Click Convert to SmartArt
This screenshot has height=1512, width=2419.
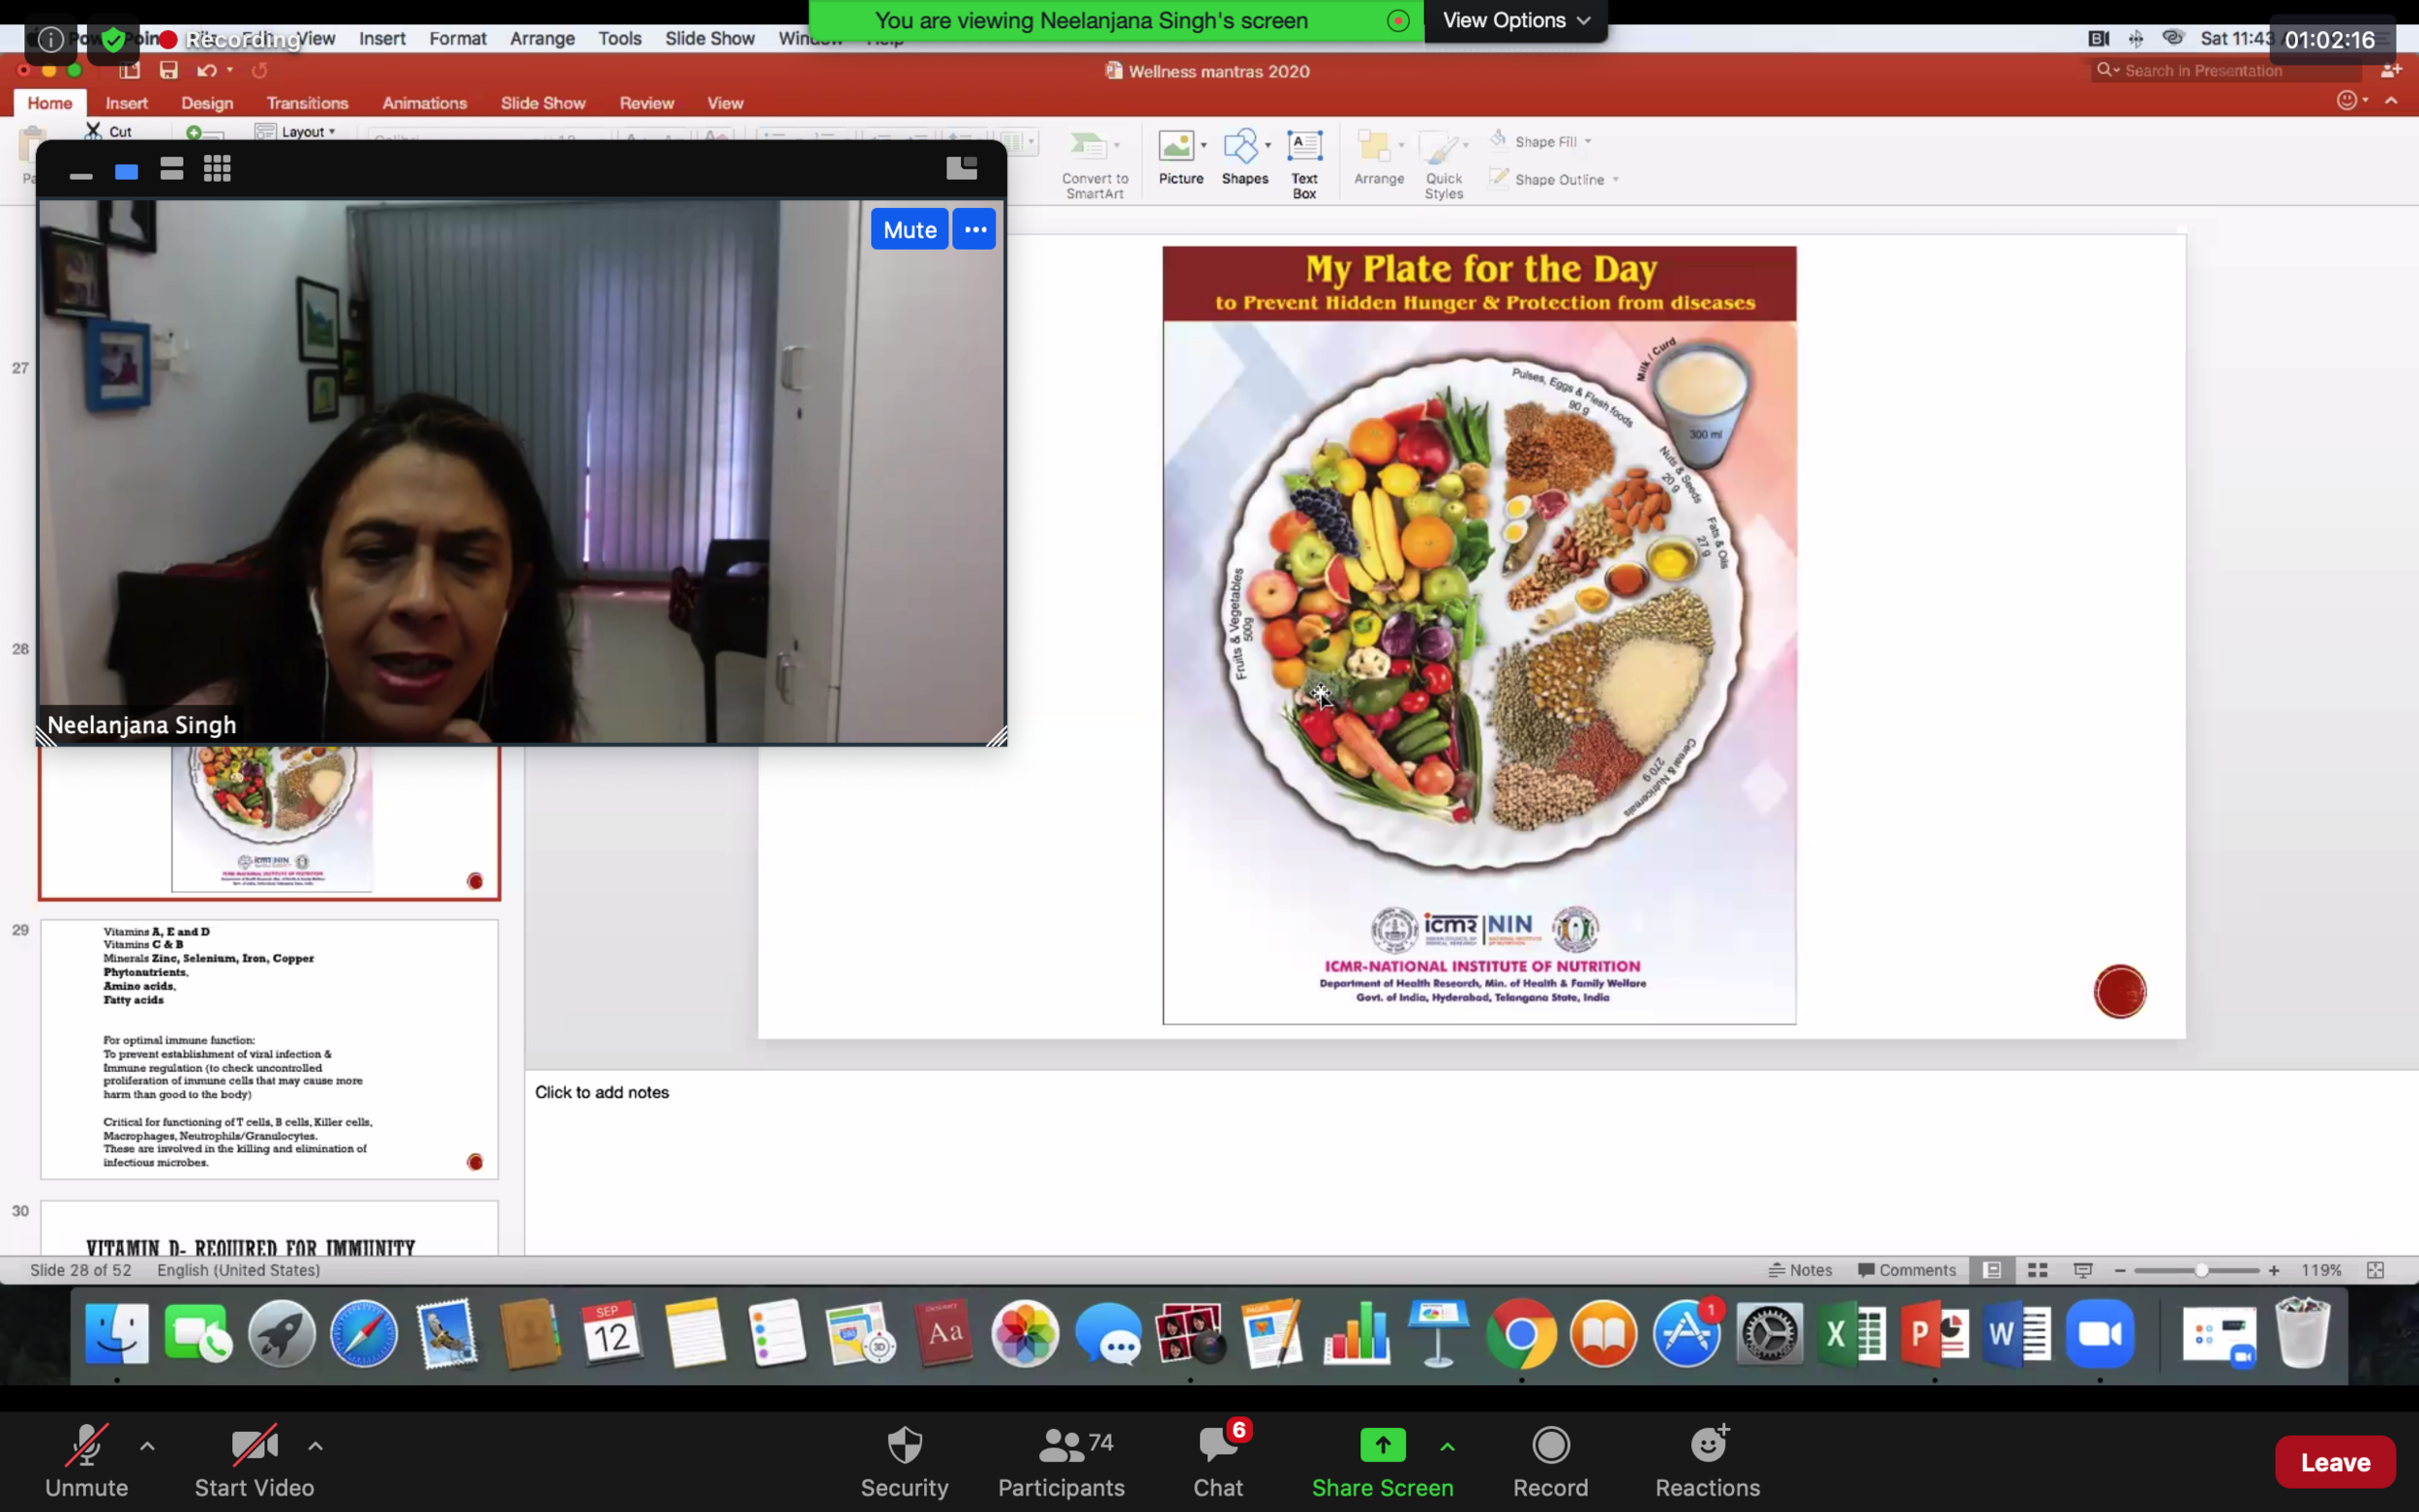[x=1094, y=163]
